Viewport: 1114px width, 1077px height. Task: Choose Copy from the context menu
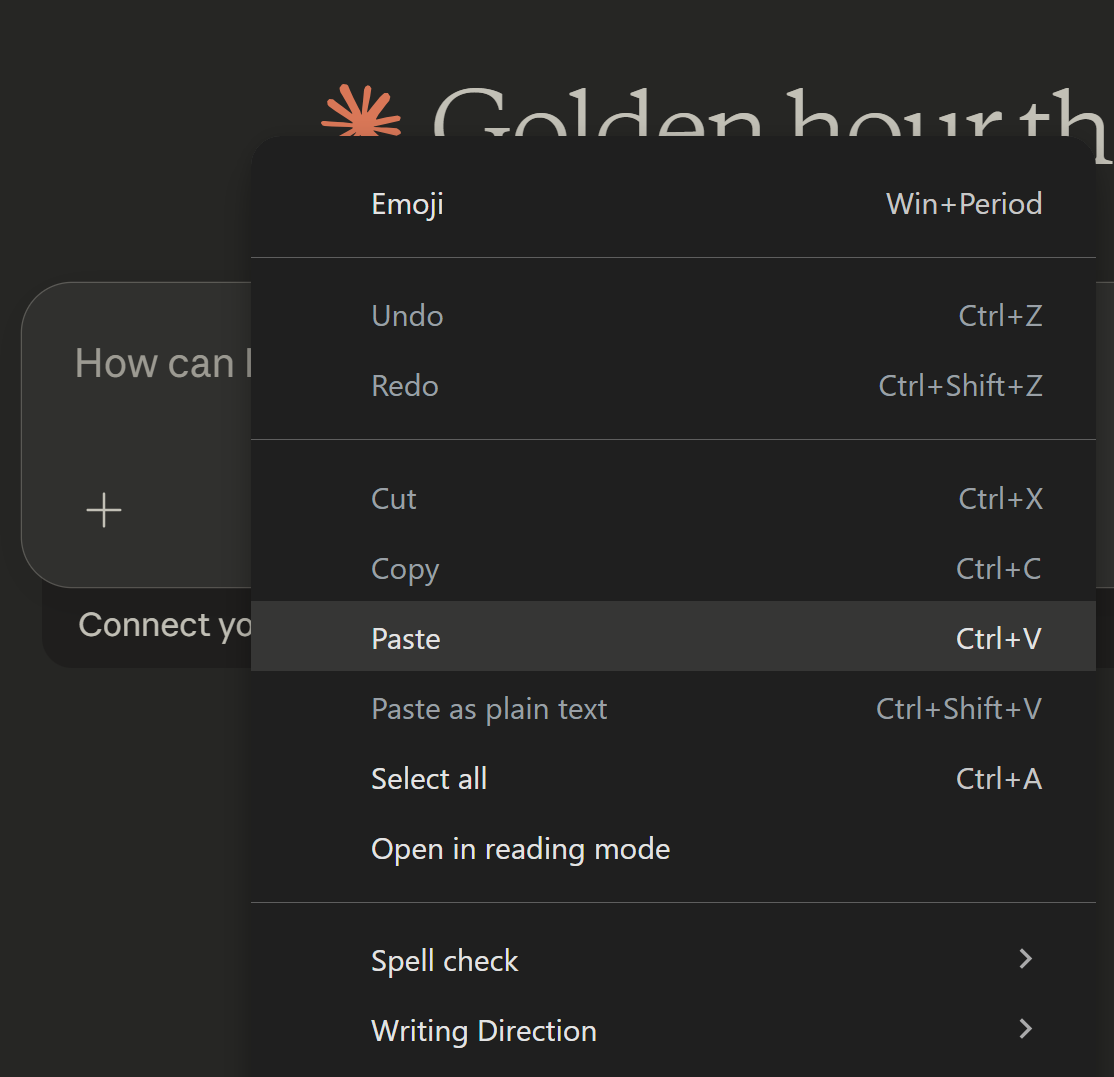click(x=405, y=569)
